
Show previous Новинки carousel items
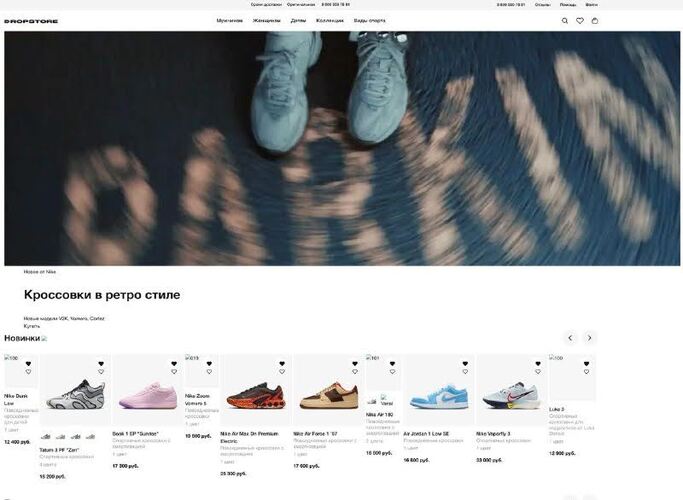(570, 338)
